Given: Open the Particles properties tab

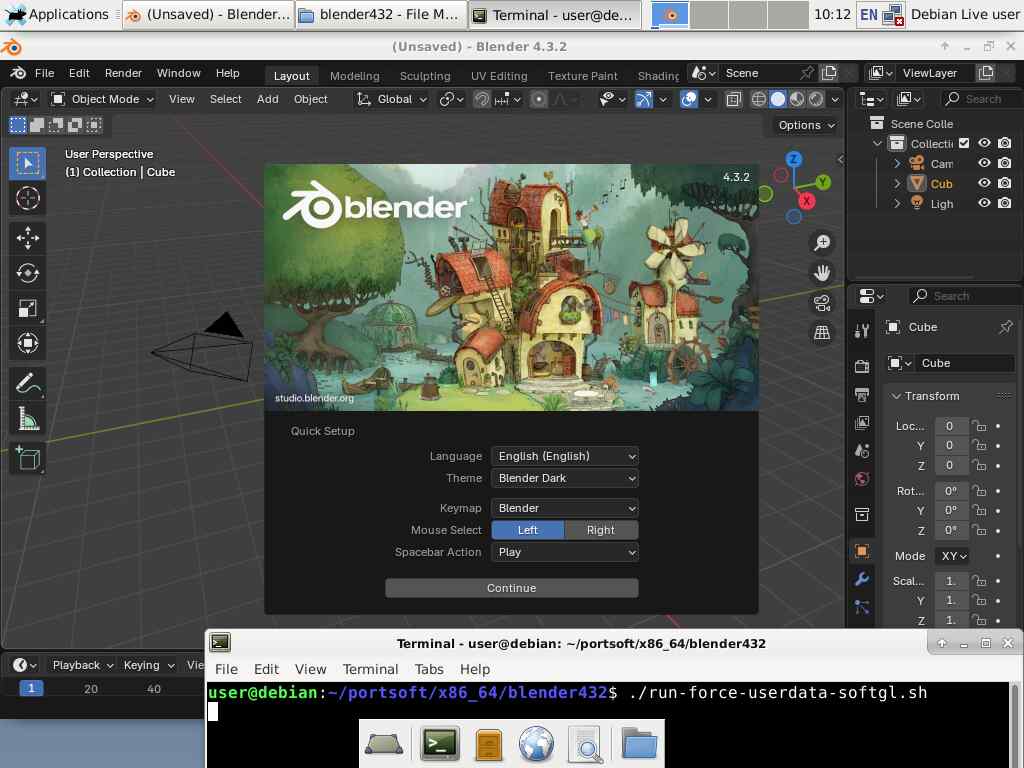Looking at the screenshot, I should [862, 607].
